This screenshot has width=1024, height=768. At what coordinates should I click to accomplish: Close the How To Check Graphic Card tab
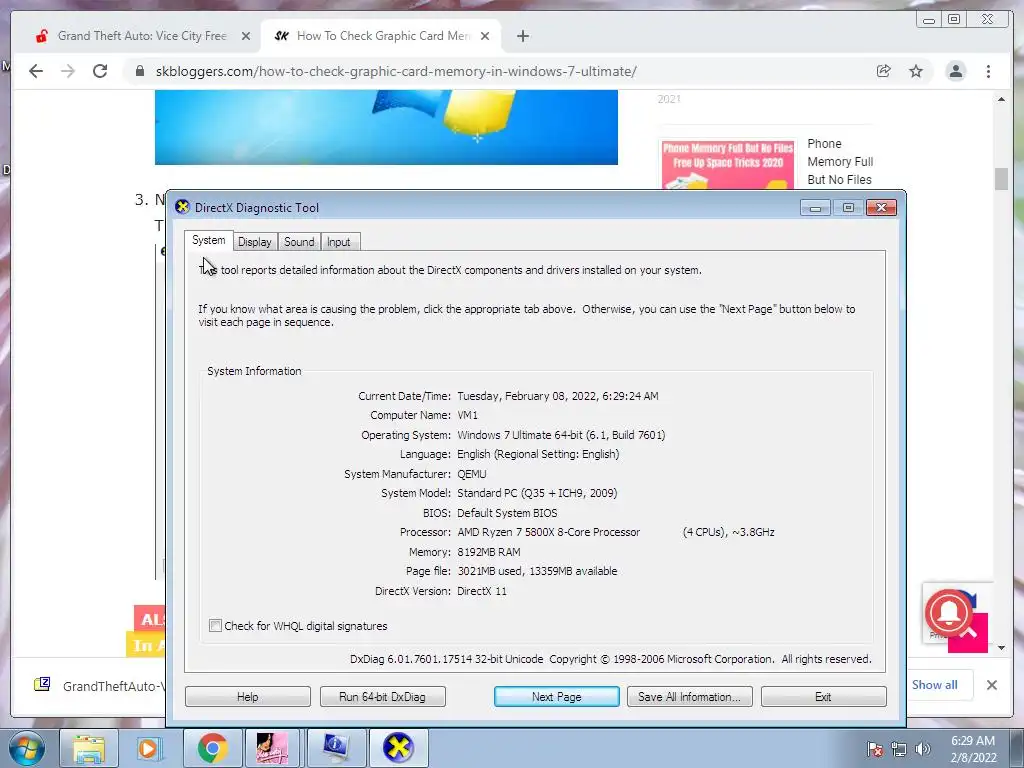[485, 36]
